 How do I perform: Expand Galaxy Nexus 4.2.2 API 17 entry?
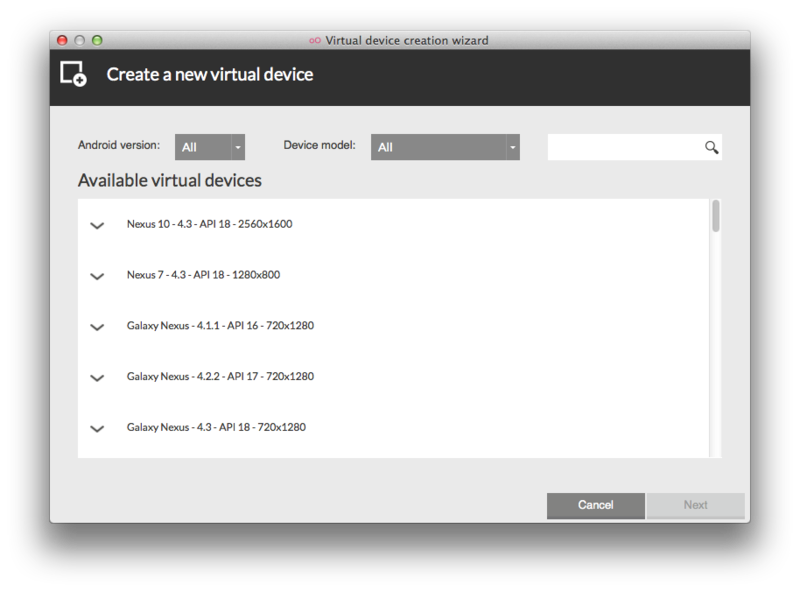(x=97, y=378)
